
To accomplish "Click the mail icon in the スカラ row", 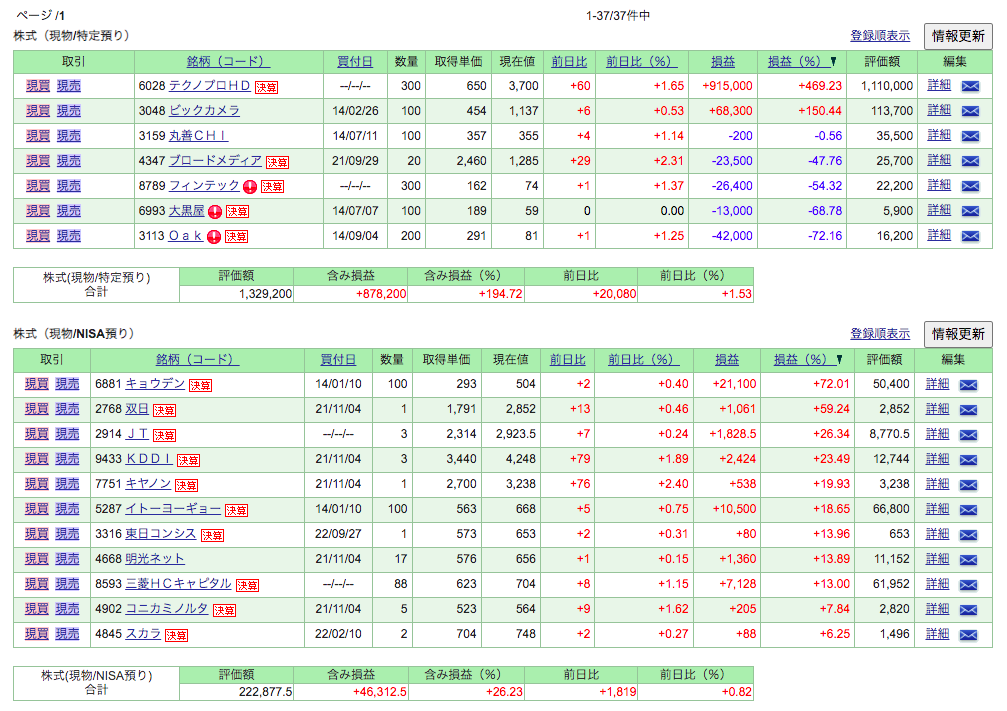I will coord(968,635).
